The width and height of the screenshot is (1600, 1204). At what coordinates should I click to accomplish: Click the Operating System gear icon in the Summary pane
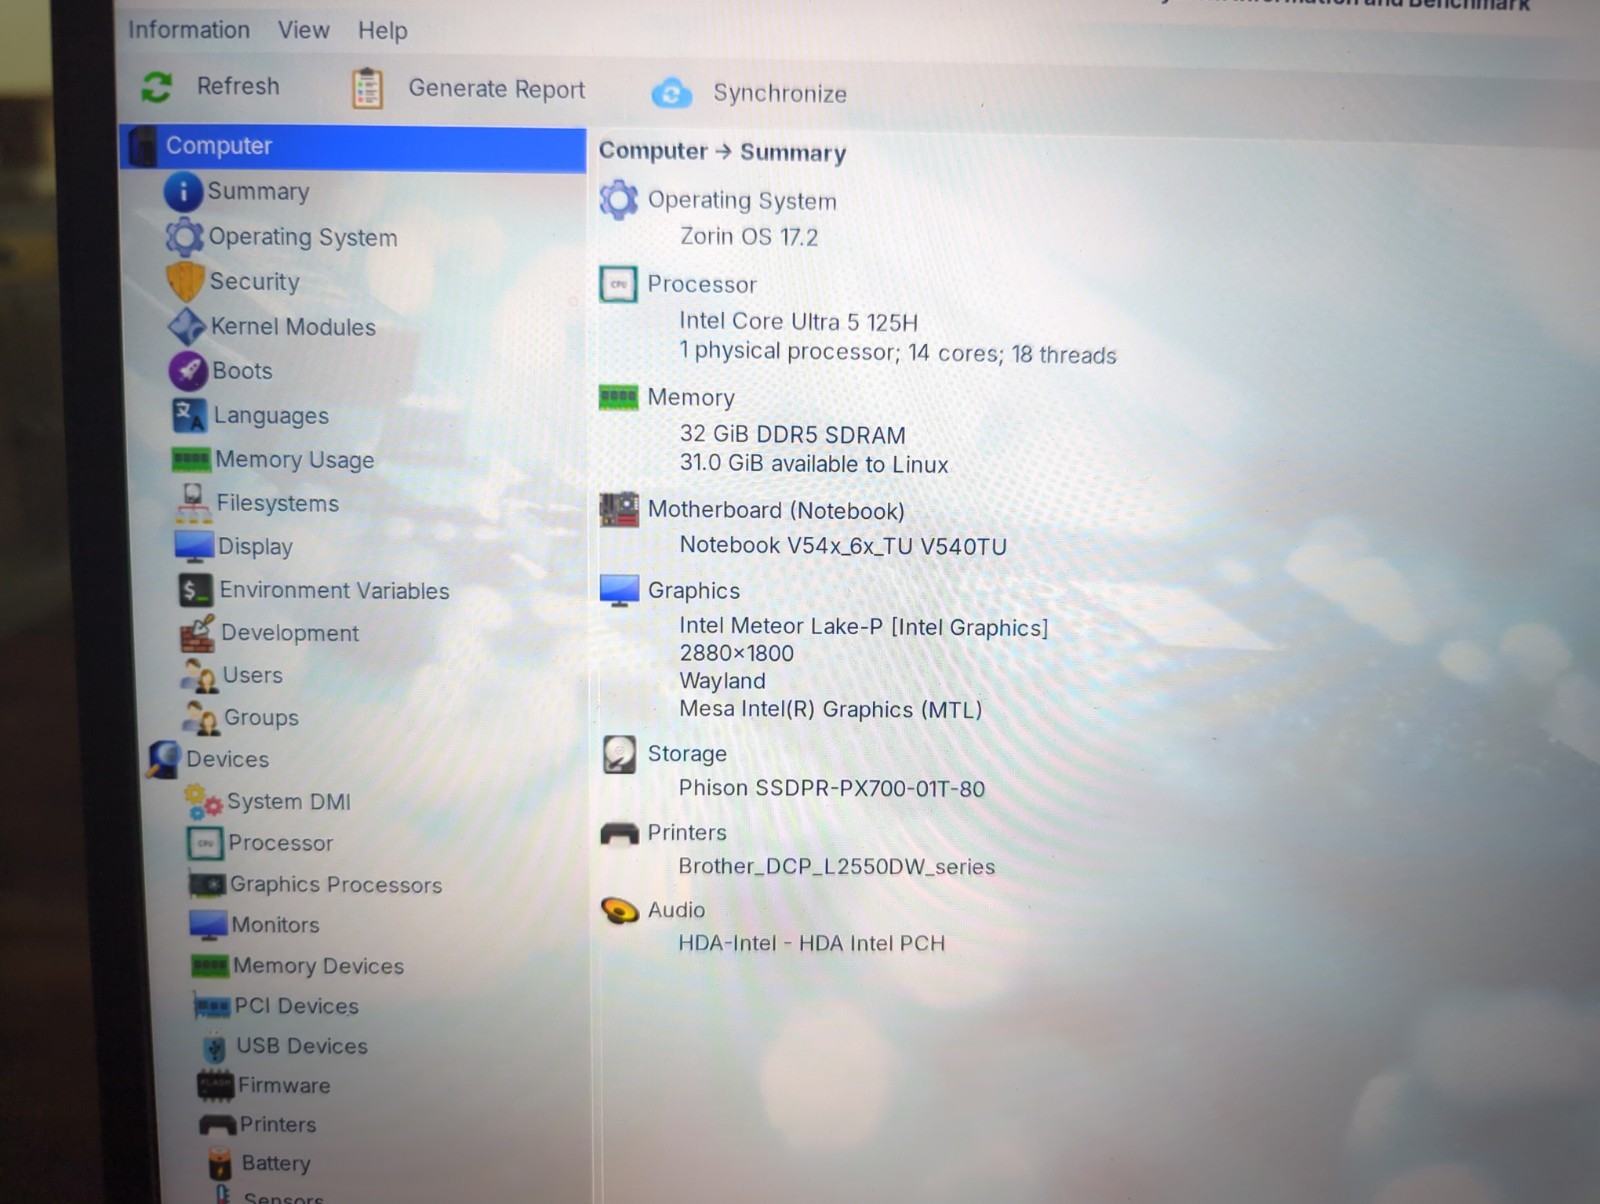(619, 200)
